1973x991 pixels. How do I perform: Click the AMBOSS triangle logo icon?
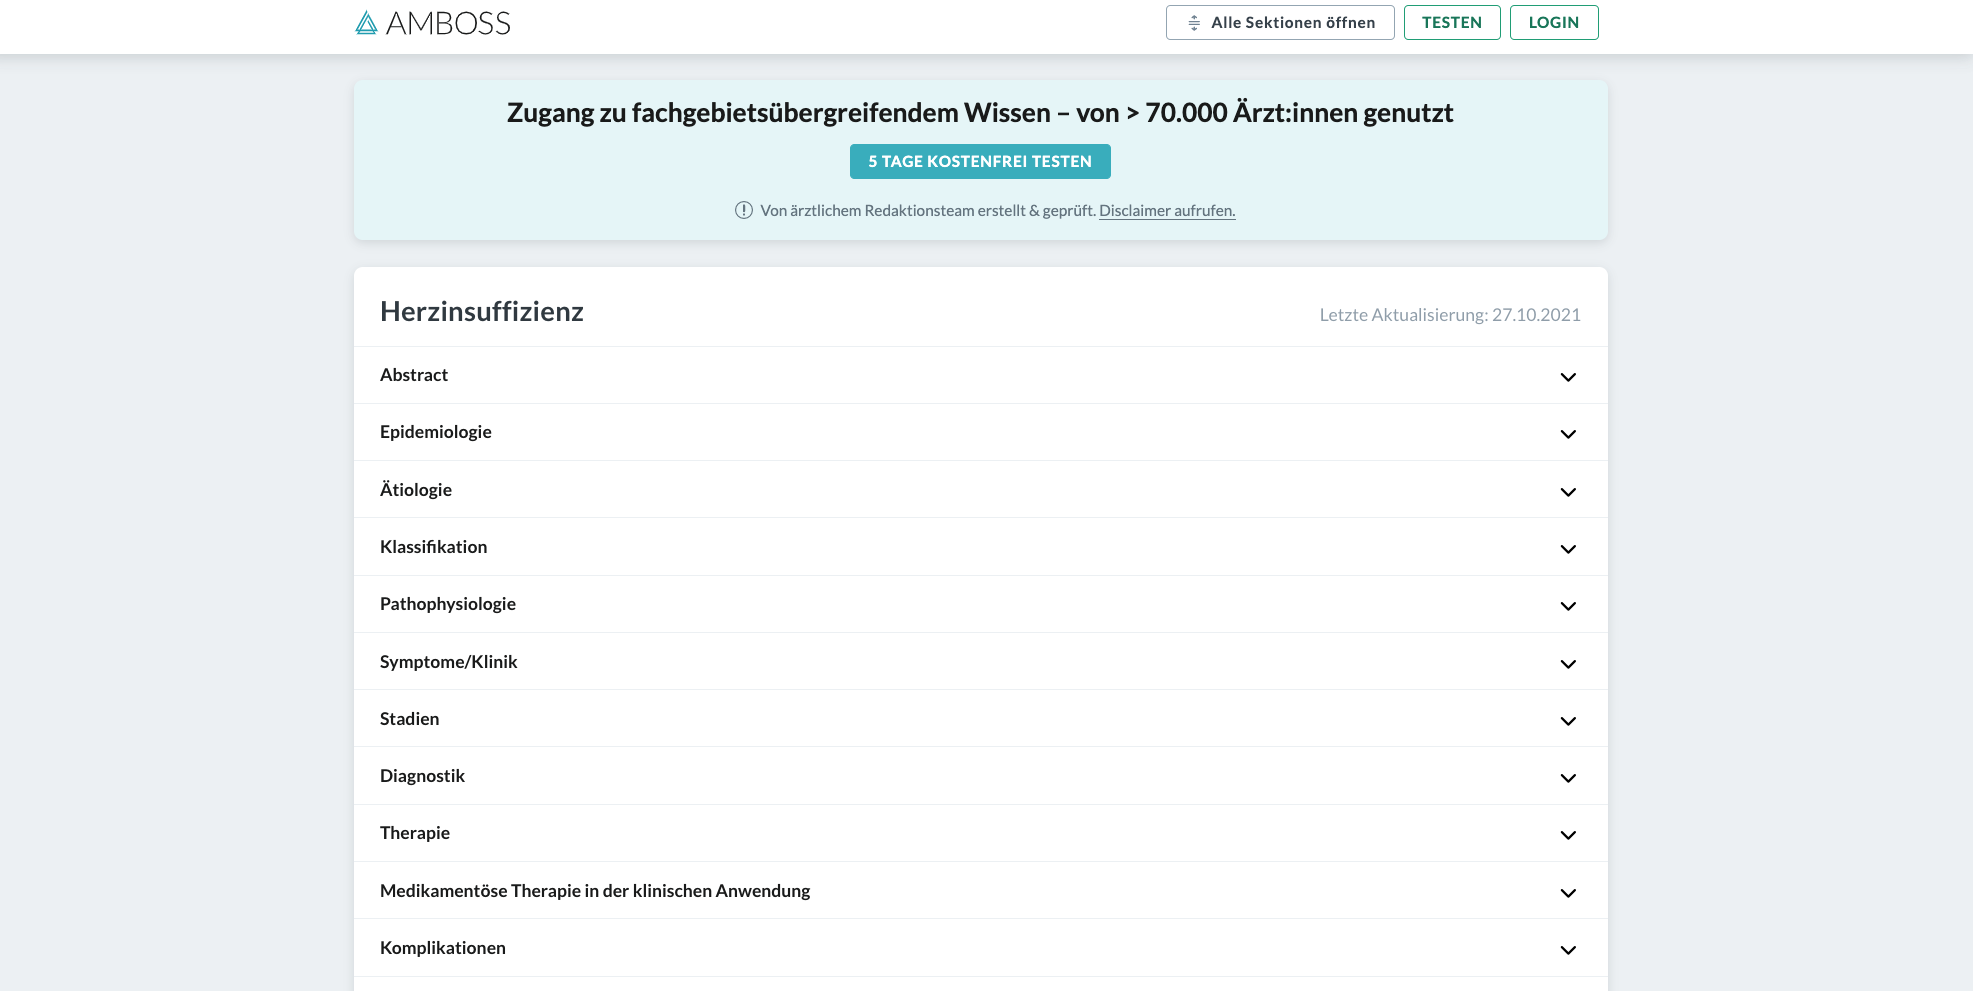tap(366, 23)
